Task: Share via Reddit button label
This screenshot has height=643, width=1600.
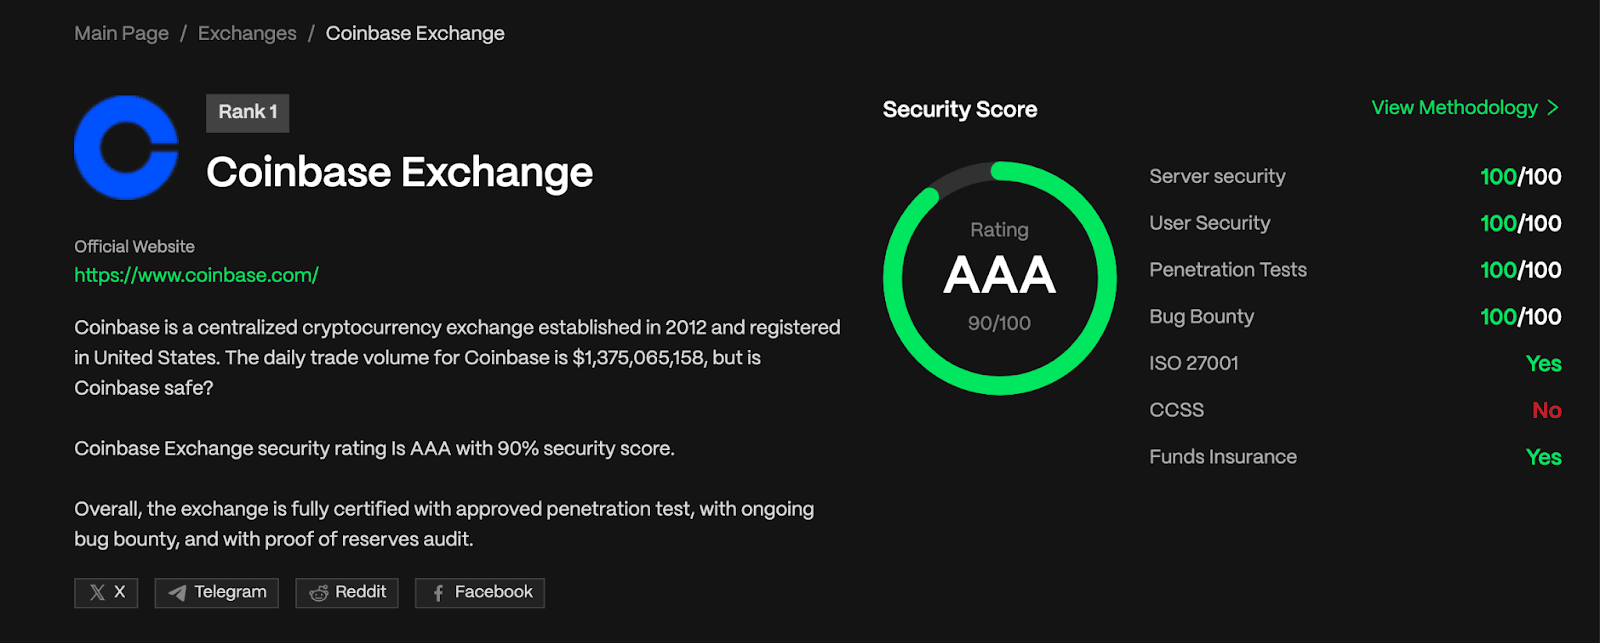Action: pos(360,592)
